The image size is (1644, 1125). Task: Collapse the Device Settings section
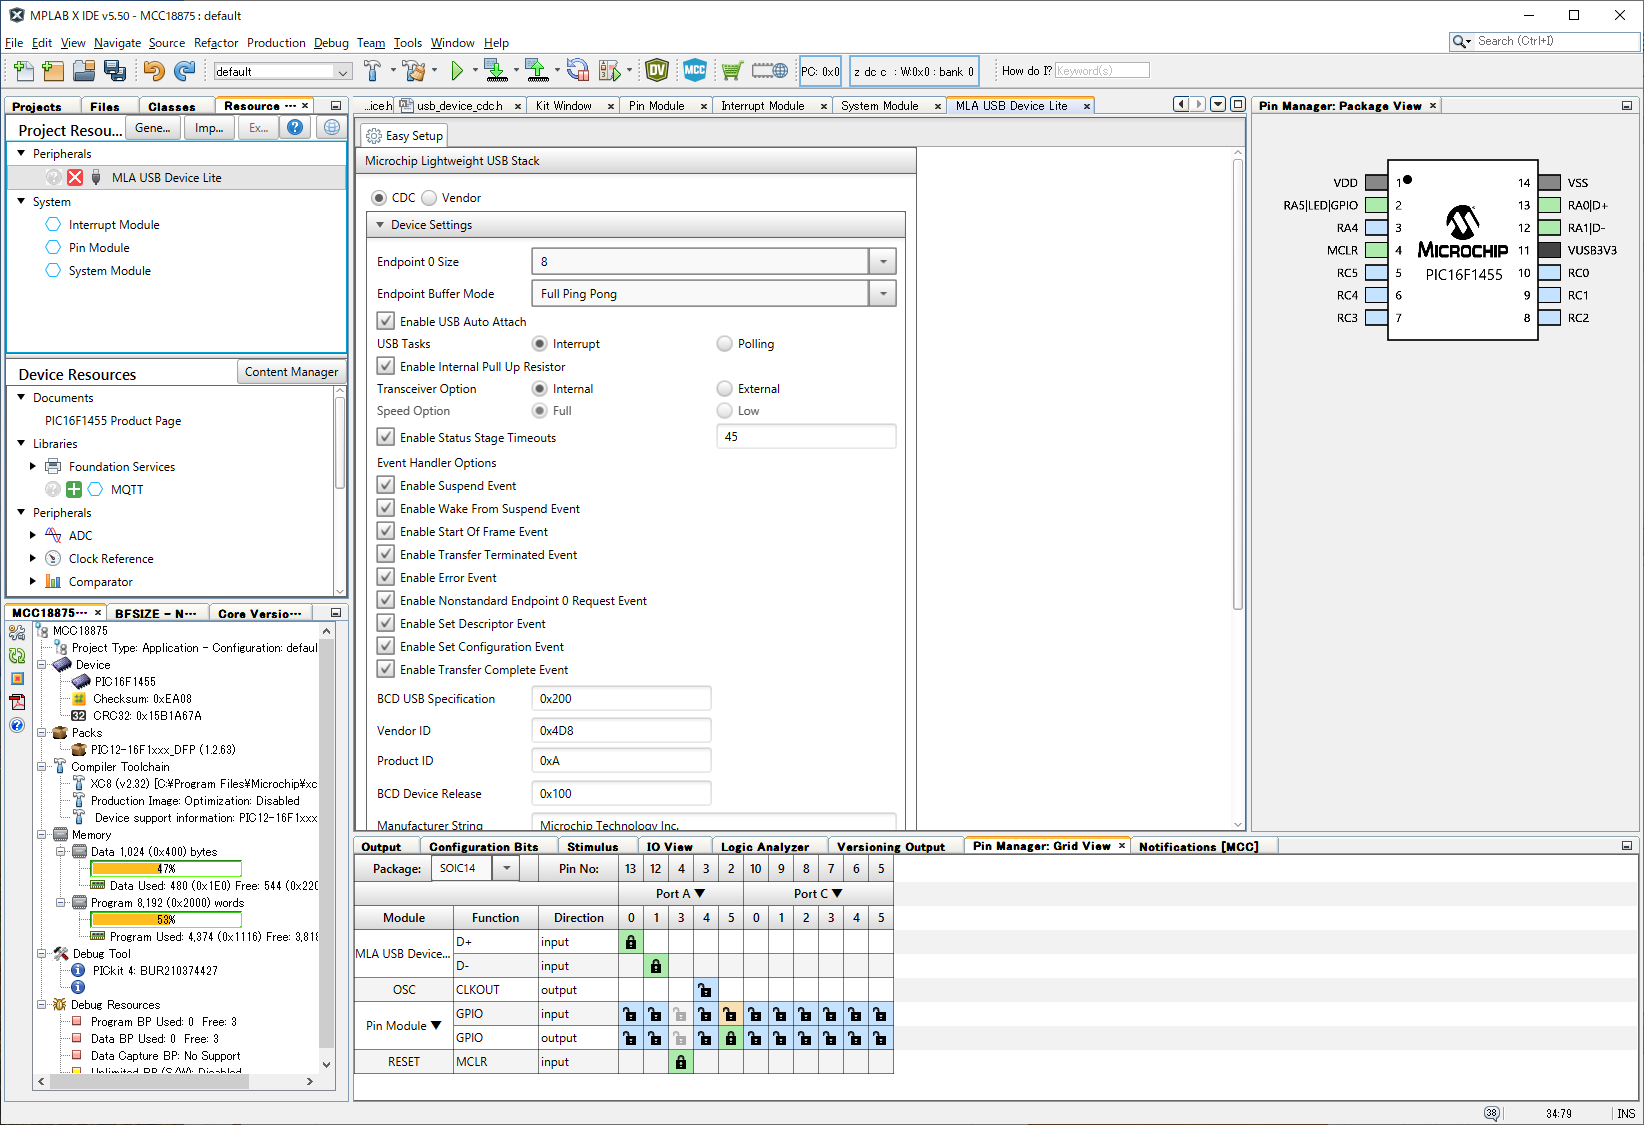(x=380, y=225)
